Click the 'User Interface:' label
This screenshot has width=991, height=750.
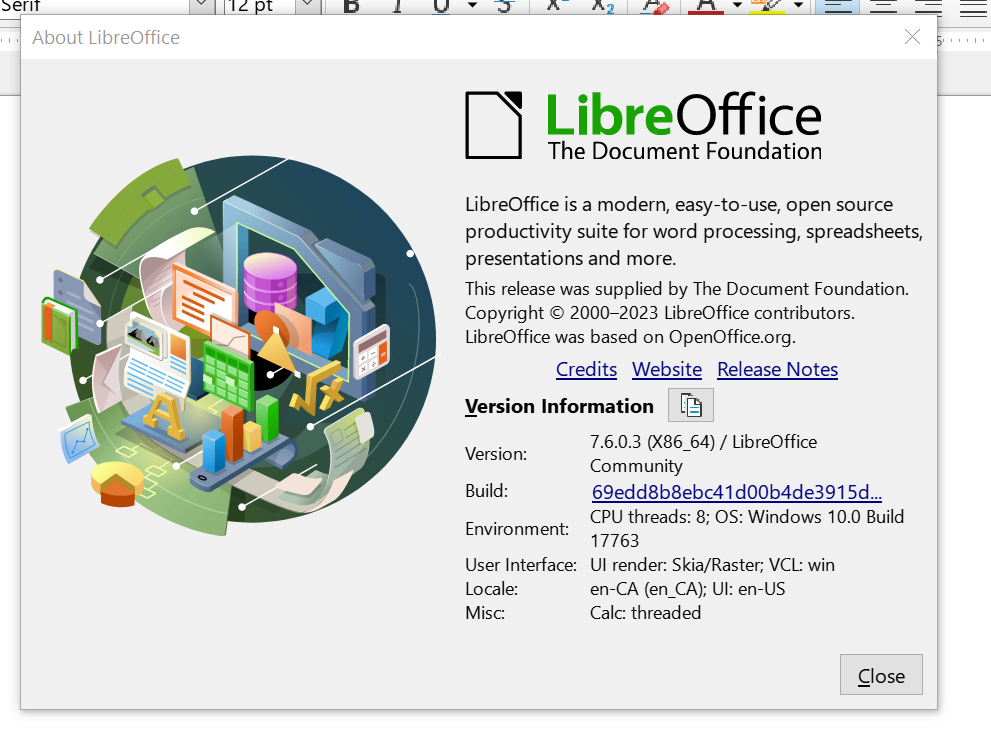click(521, 564)
